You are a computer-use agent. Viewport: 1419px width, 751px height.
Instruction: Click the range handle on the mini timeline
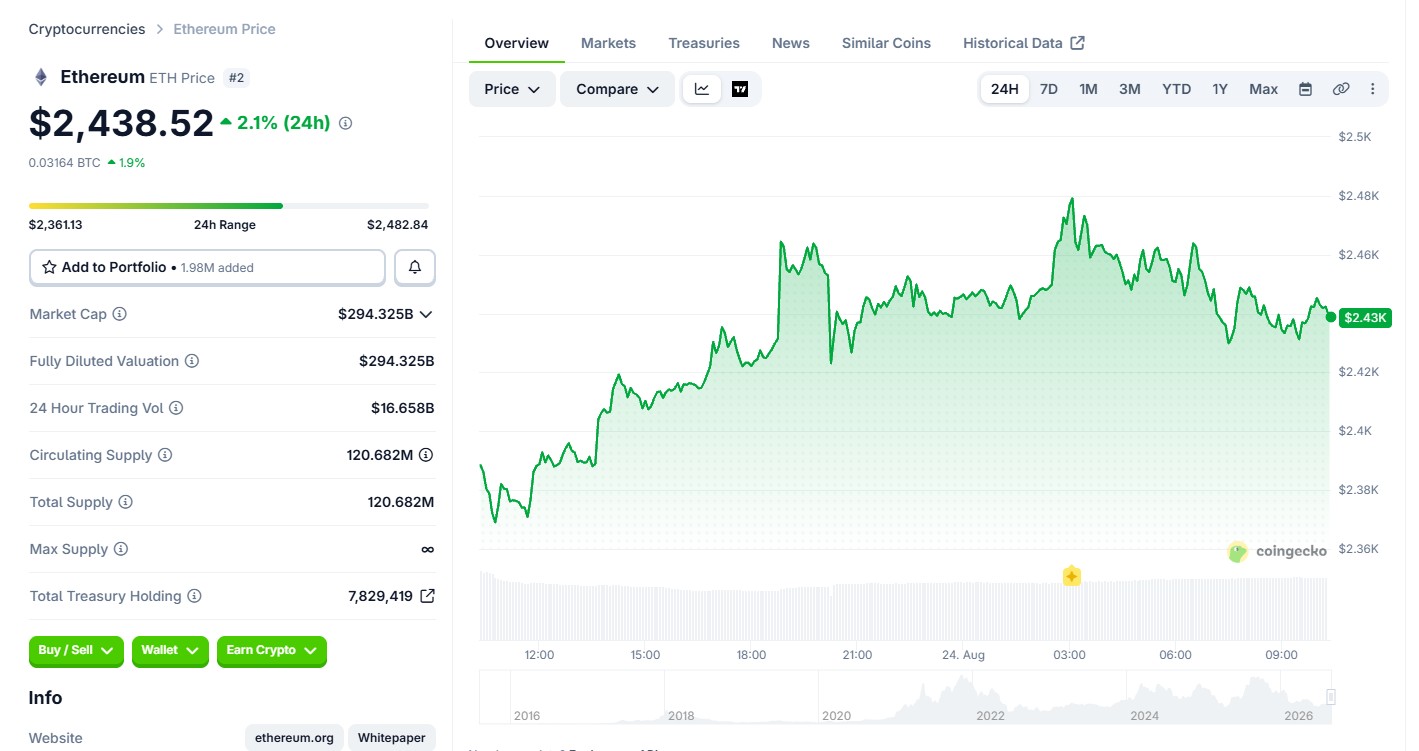click(1331, 696)
